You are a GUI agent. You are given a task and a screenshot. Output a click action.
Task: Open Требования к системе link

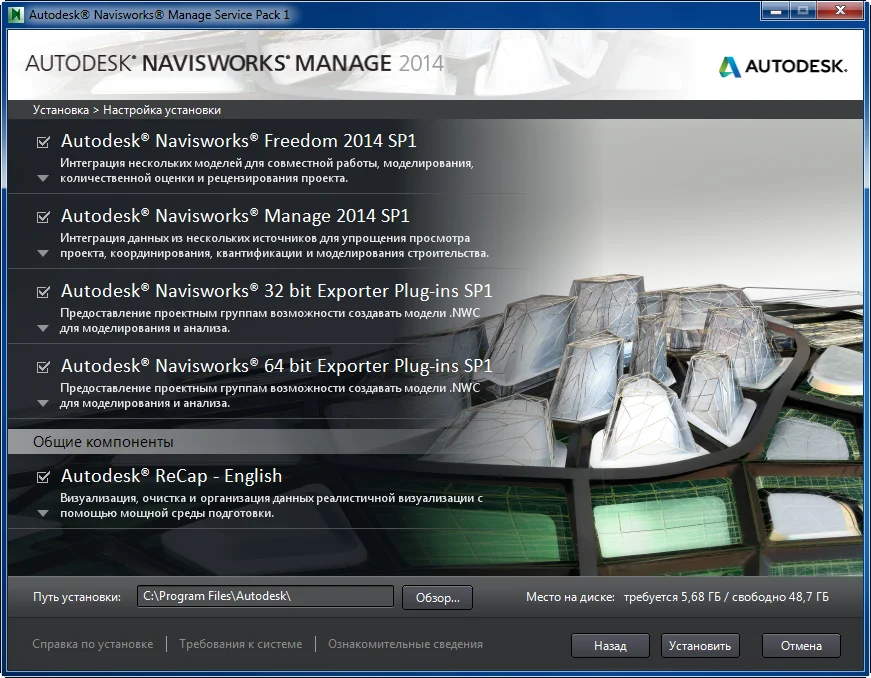(240, 645)
